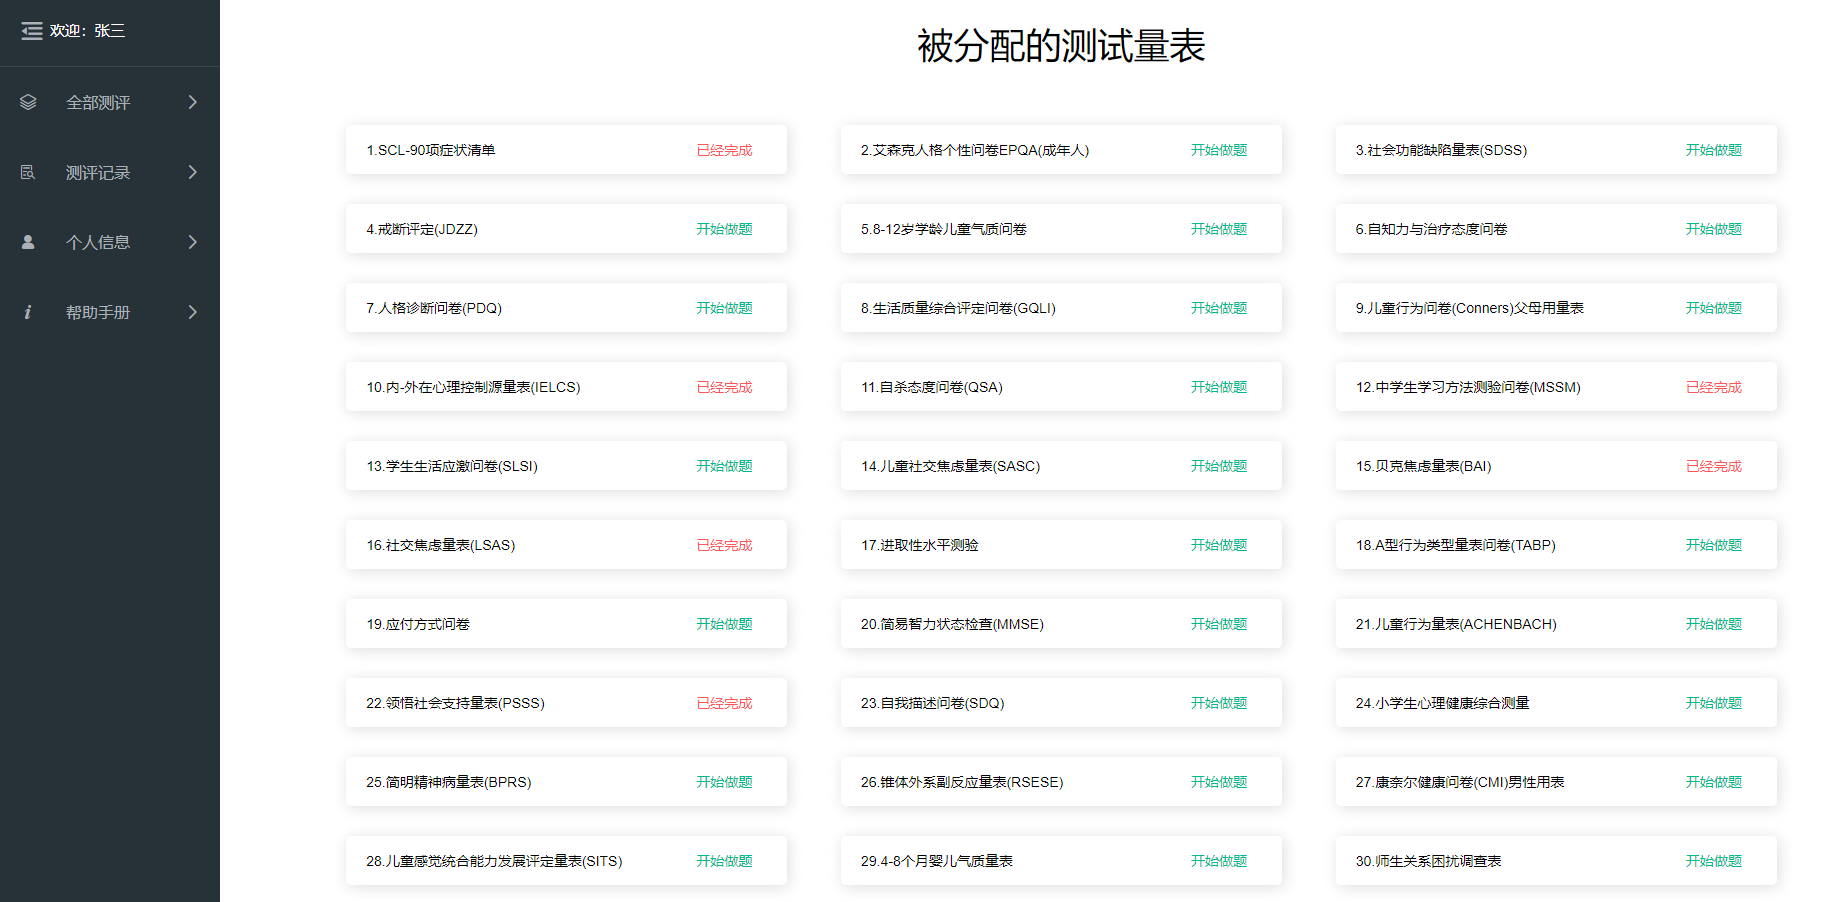Expand the 全部测评 chevron arrow
The width and height of the screenshot is (1841, 902).
tap(193, 102)
